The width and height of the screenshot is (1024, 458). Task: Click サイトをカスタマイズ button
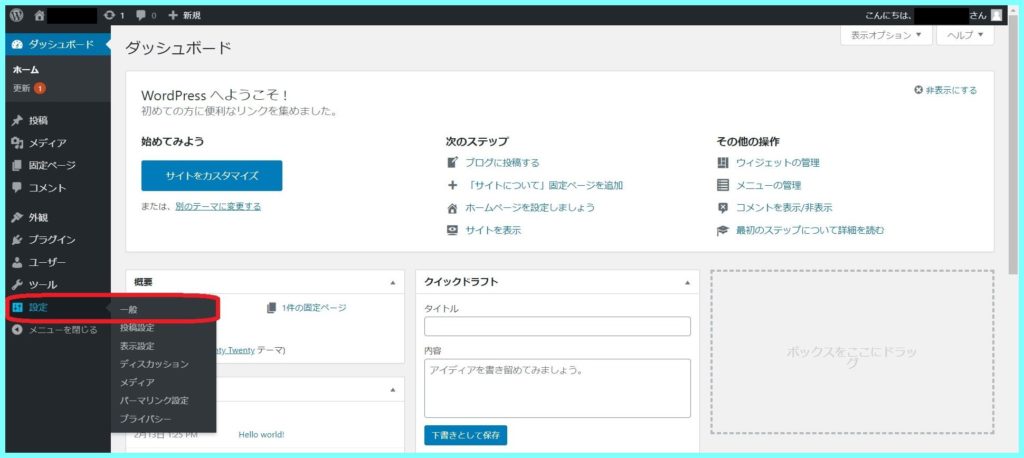coord(212,176)
